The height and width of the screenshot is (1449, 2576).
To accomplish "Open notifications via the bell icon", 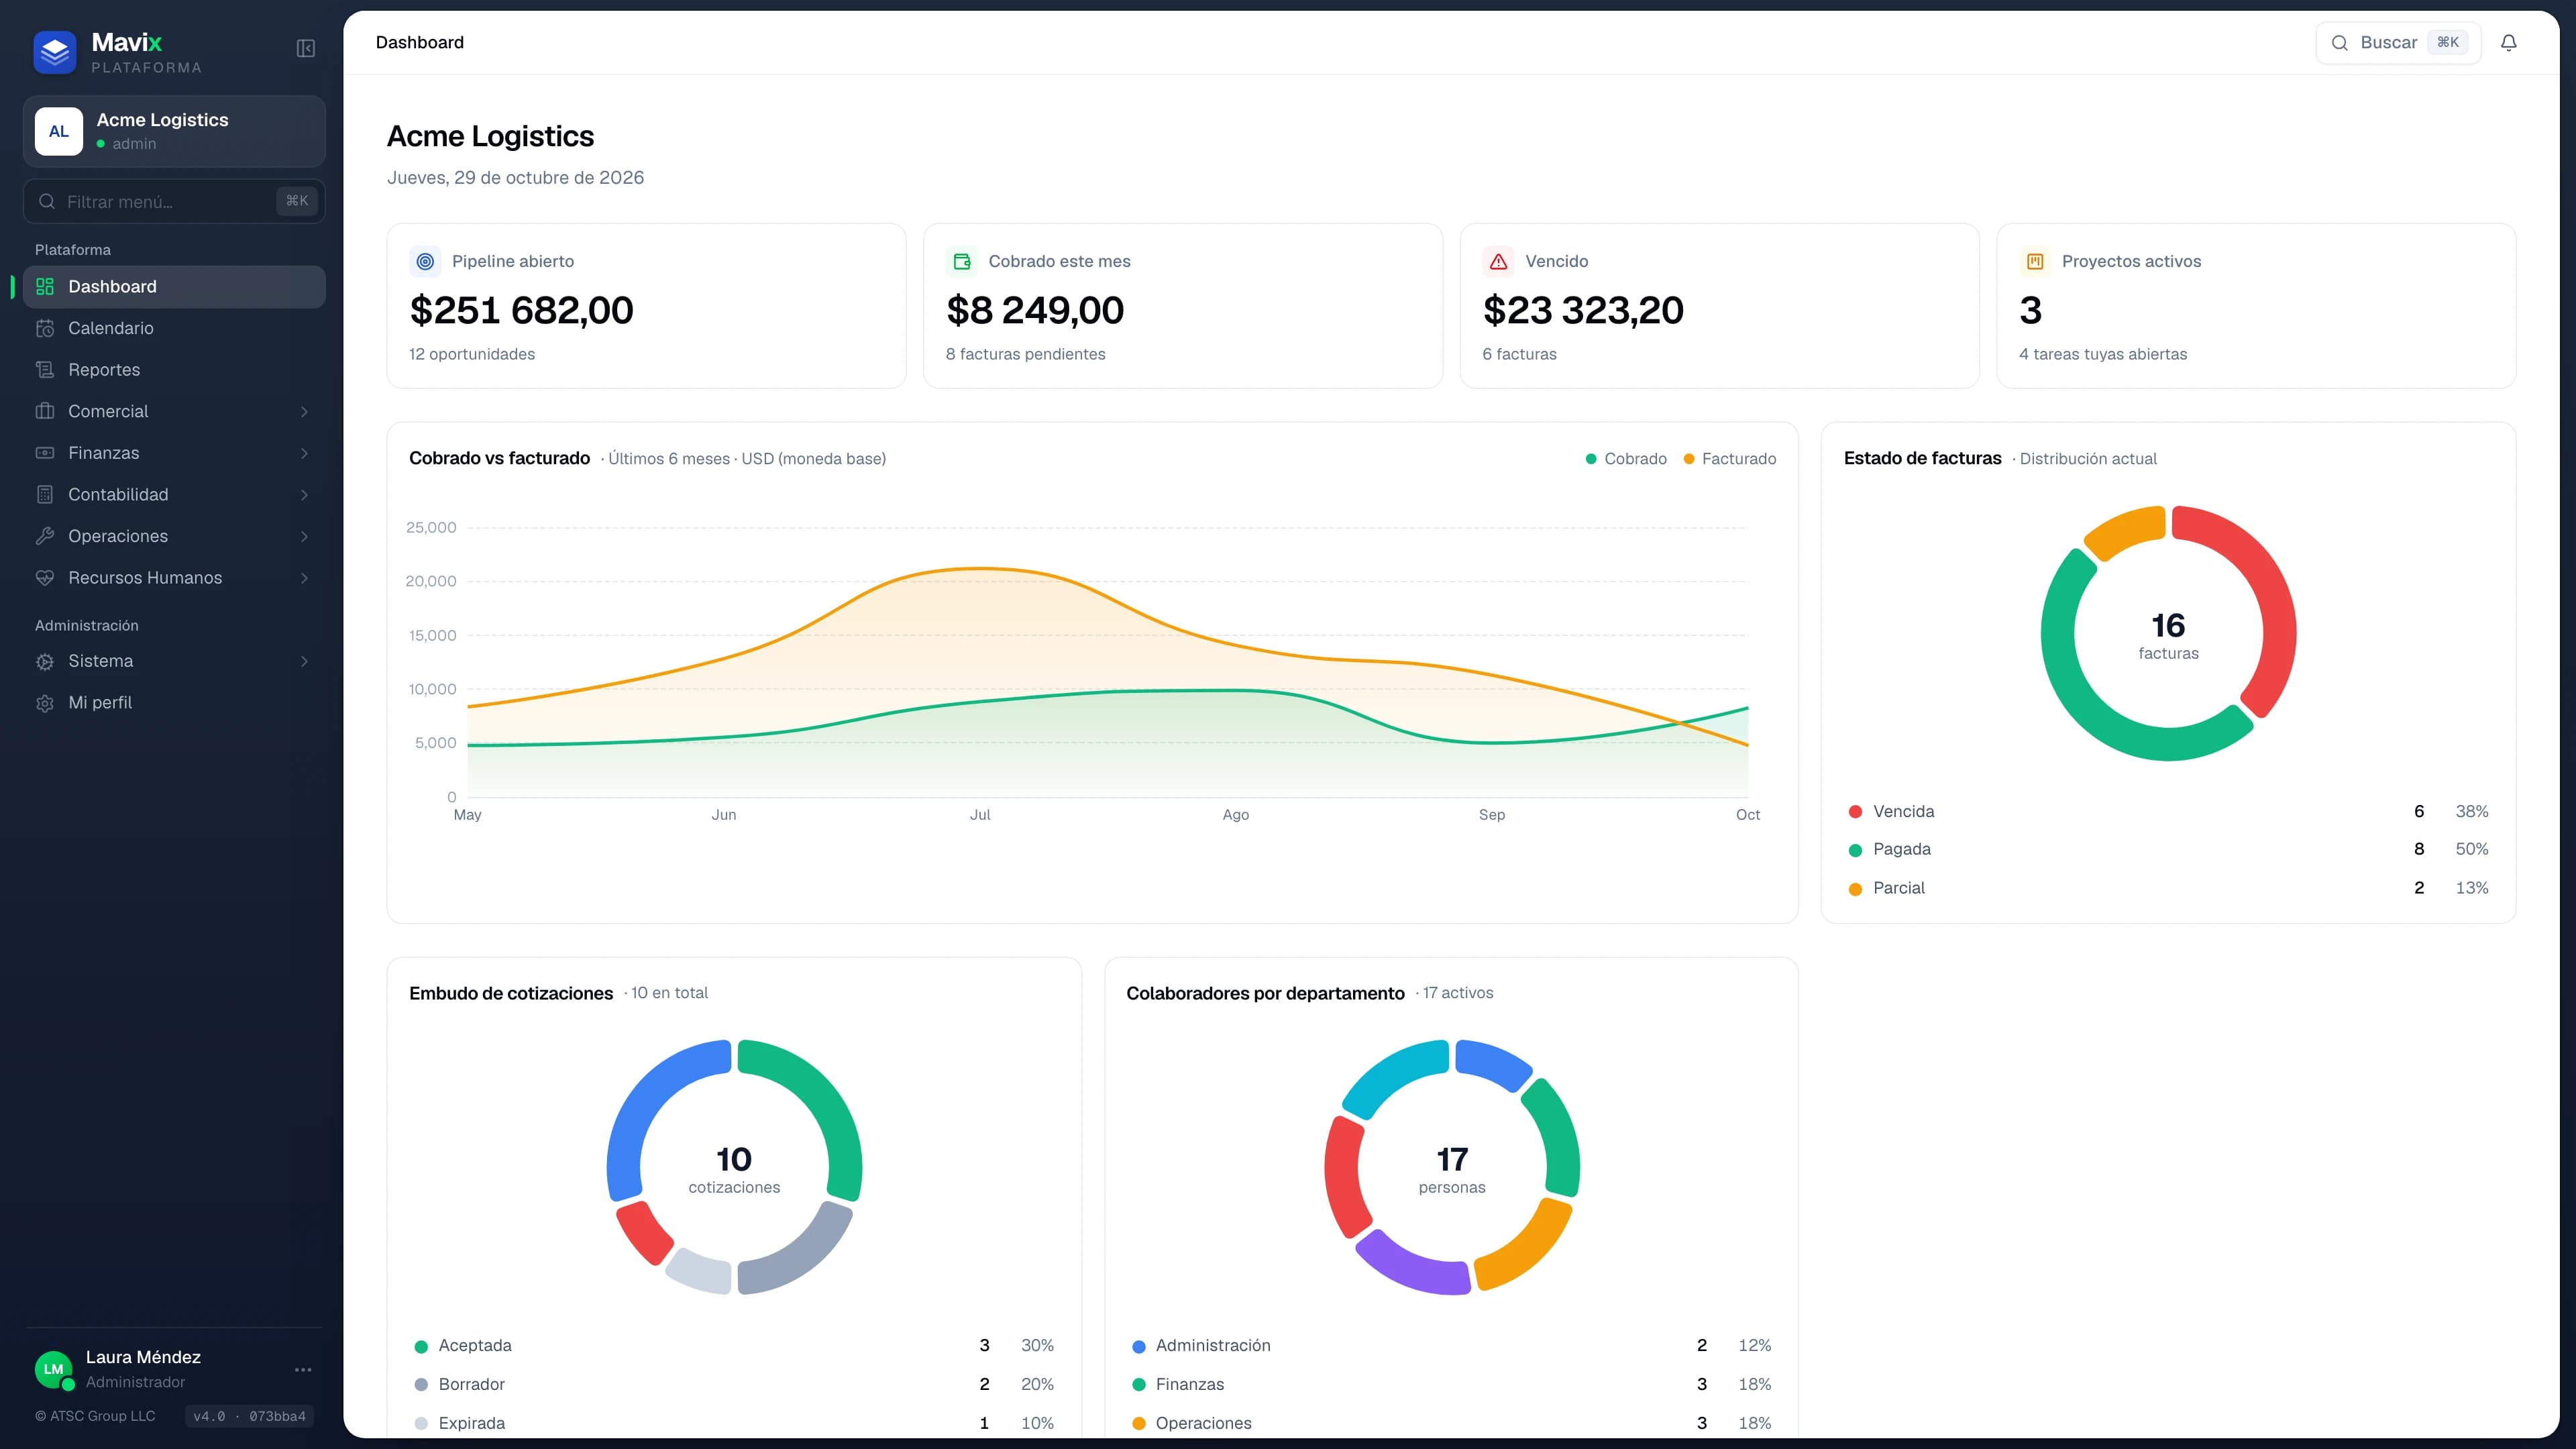I will [x=2508, y=42].
